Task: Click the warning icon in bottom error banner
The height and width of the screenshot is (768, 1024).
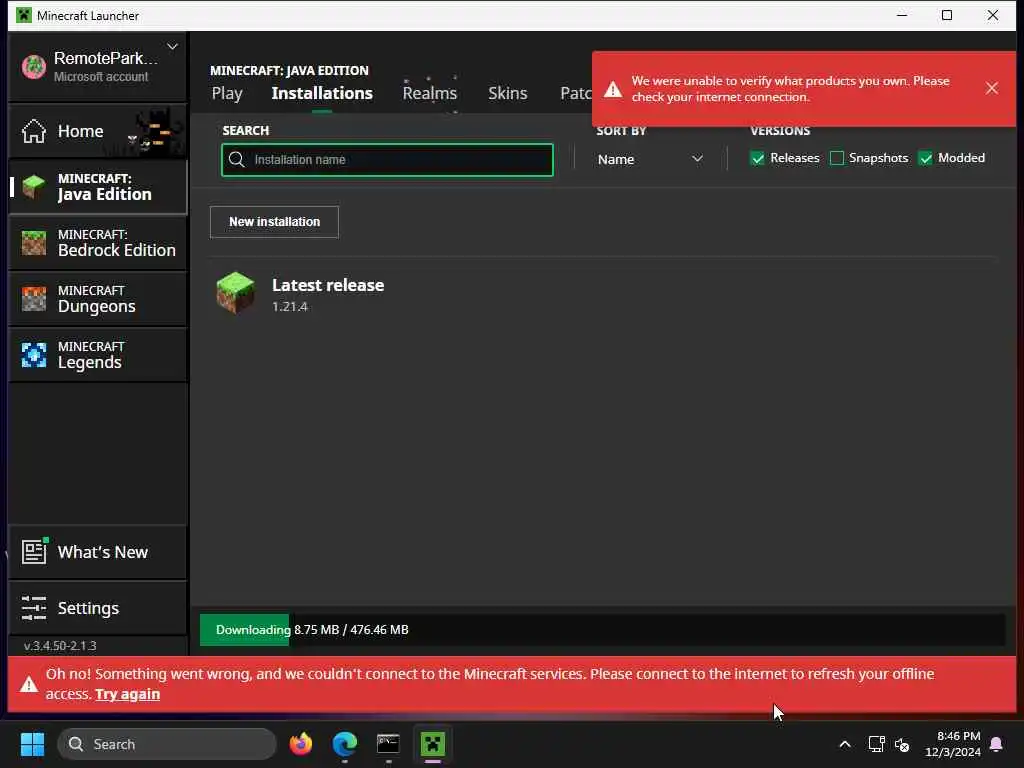Action: coord(29,684)
